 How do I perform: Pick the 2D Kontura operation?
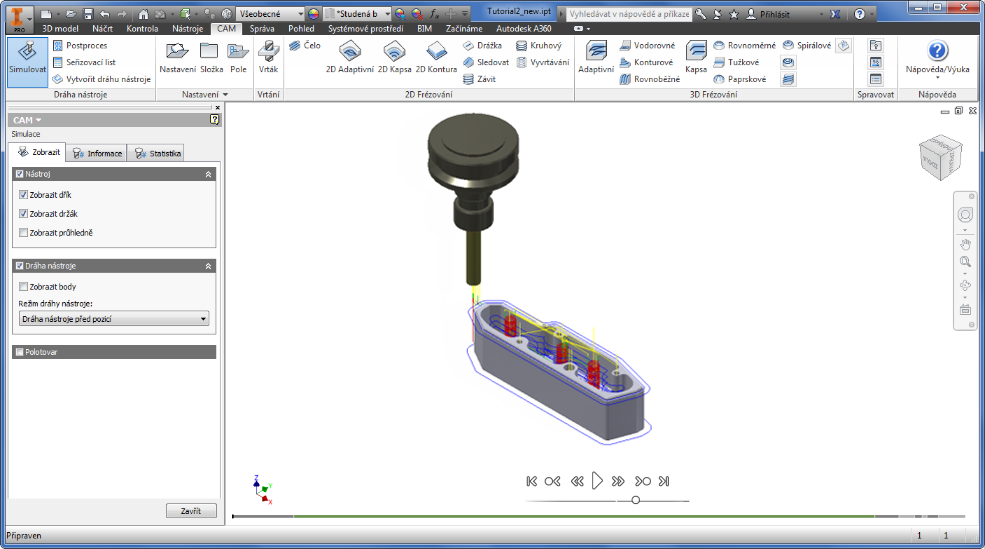click(436, 58)
